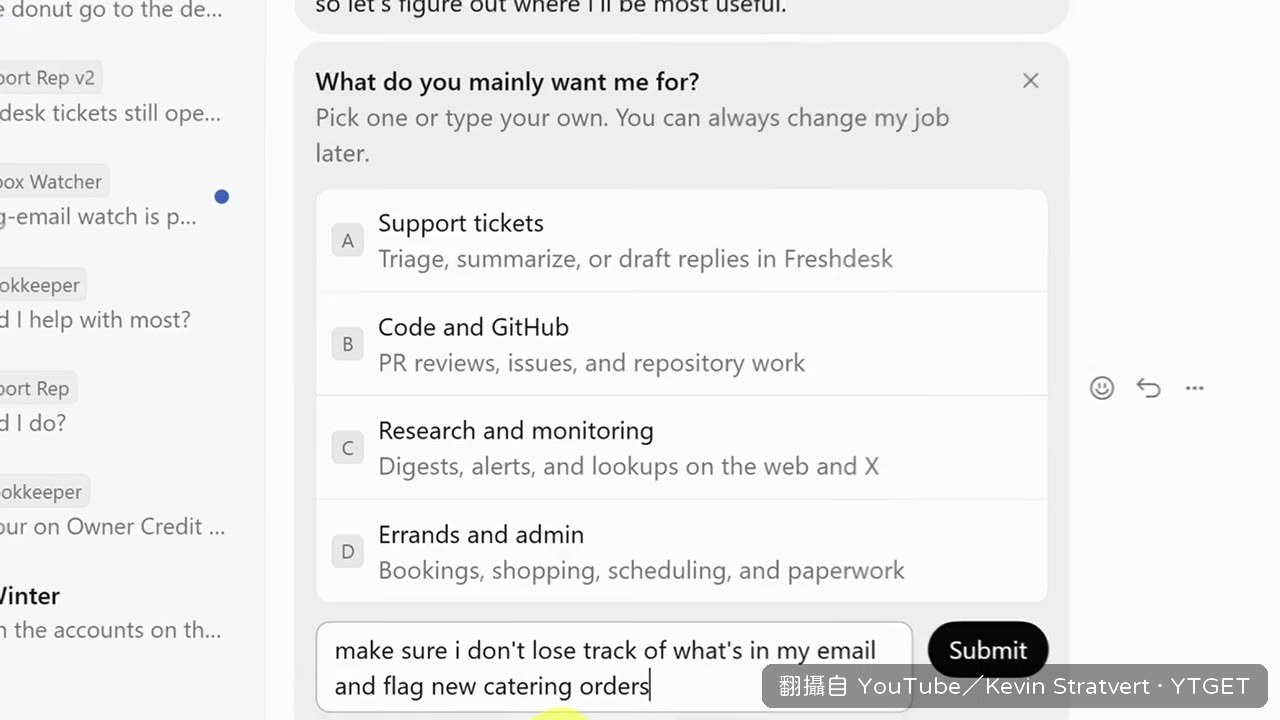Choose the Errands and admin option
Viewport: 1280px width, 720px height.
pos(682,551)
